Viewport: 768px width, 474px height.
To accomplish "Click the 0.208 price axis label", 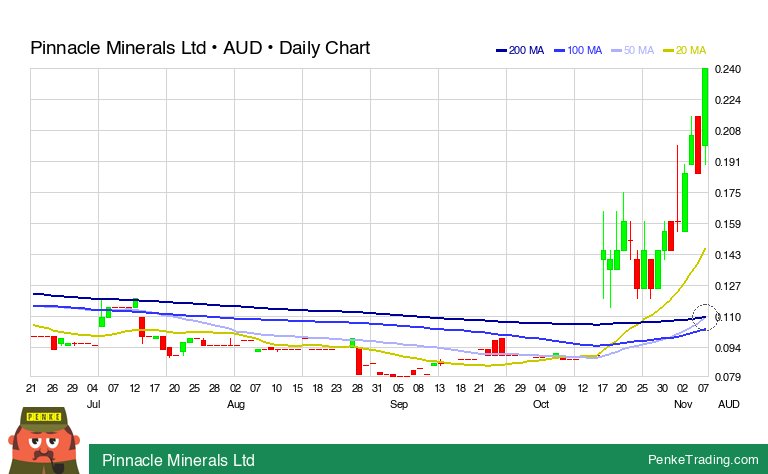I will tap(728, 131).
